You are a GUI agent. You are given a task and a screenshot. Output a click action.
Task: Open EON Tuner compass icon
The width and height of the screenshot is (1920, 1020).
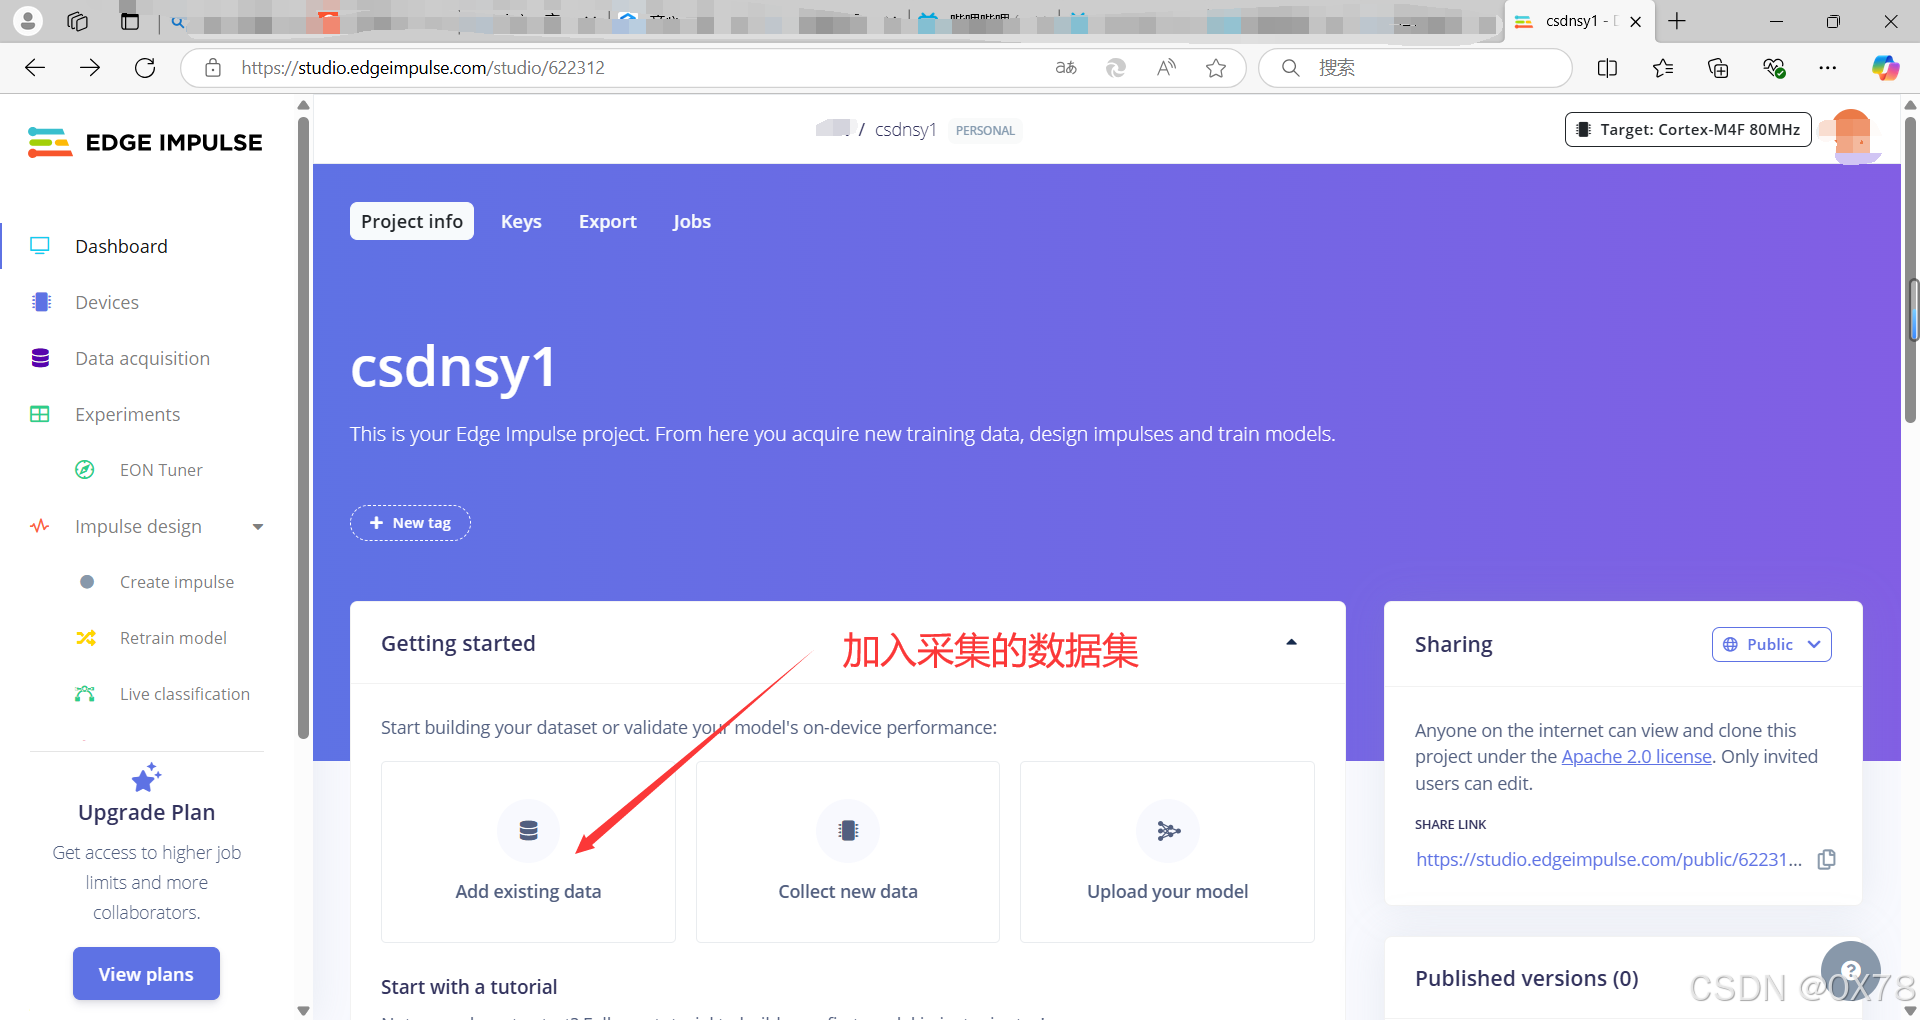[x=85, y=470]
